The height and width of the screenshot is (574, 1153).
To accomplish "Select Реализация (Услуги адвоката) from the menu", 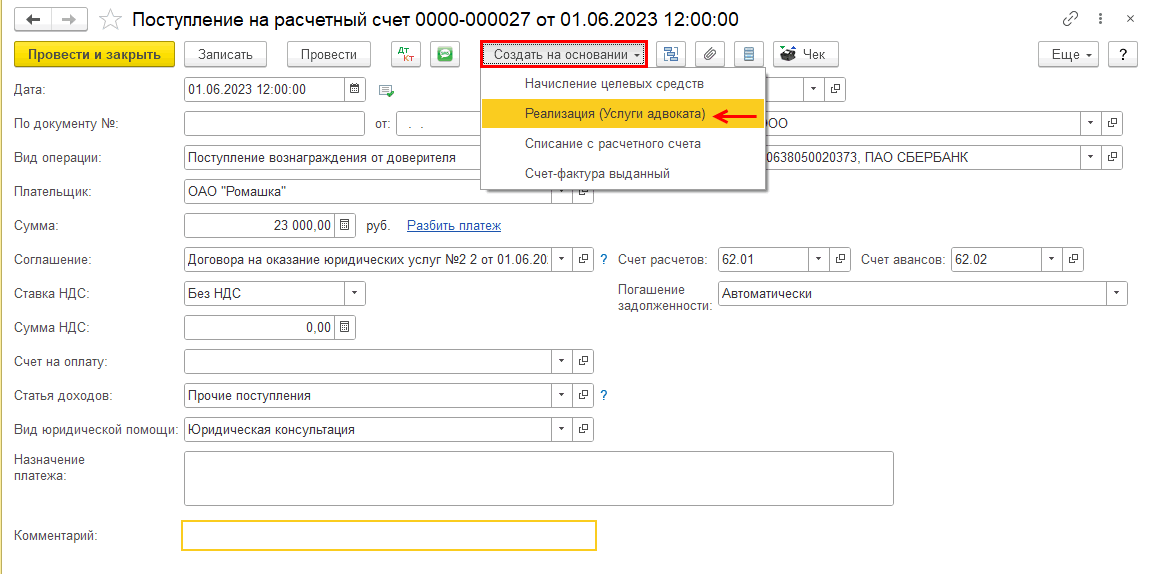I will (x=614, y=114).
